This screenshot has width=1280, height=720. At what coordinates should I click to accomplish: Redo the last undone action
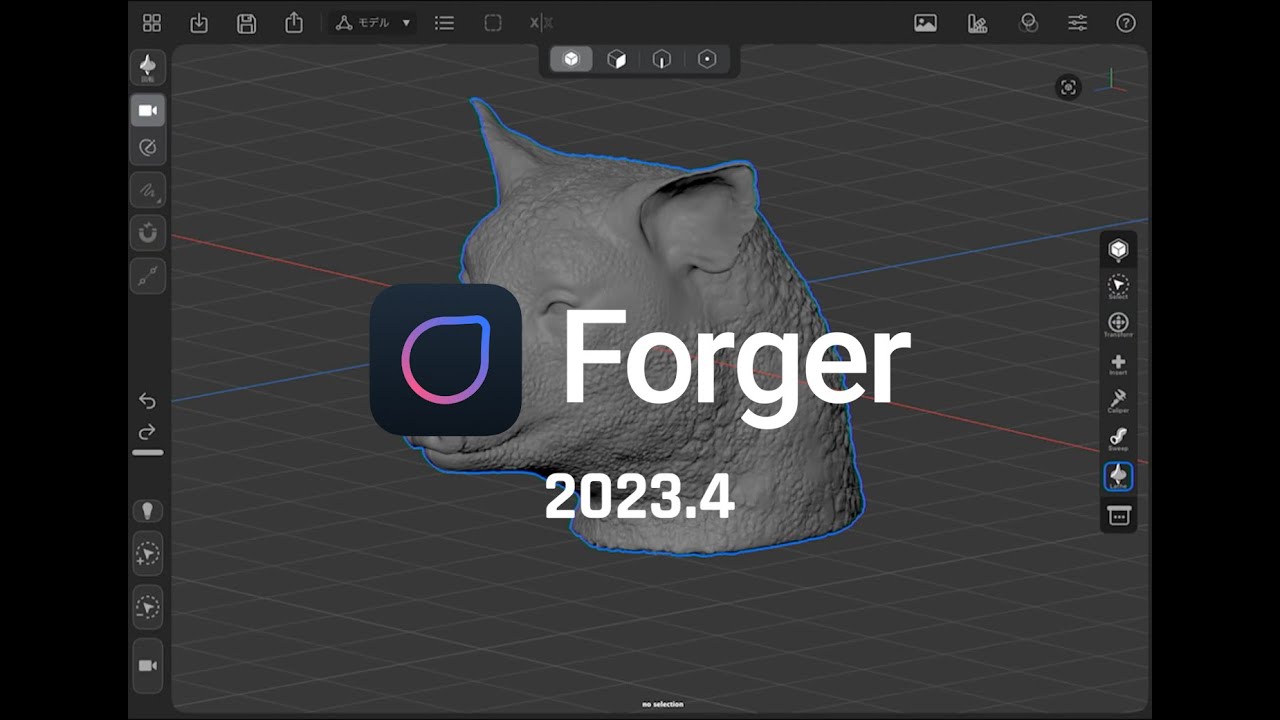148,432
